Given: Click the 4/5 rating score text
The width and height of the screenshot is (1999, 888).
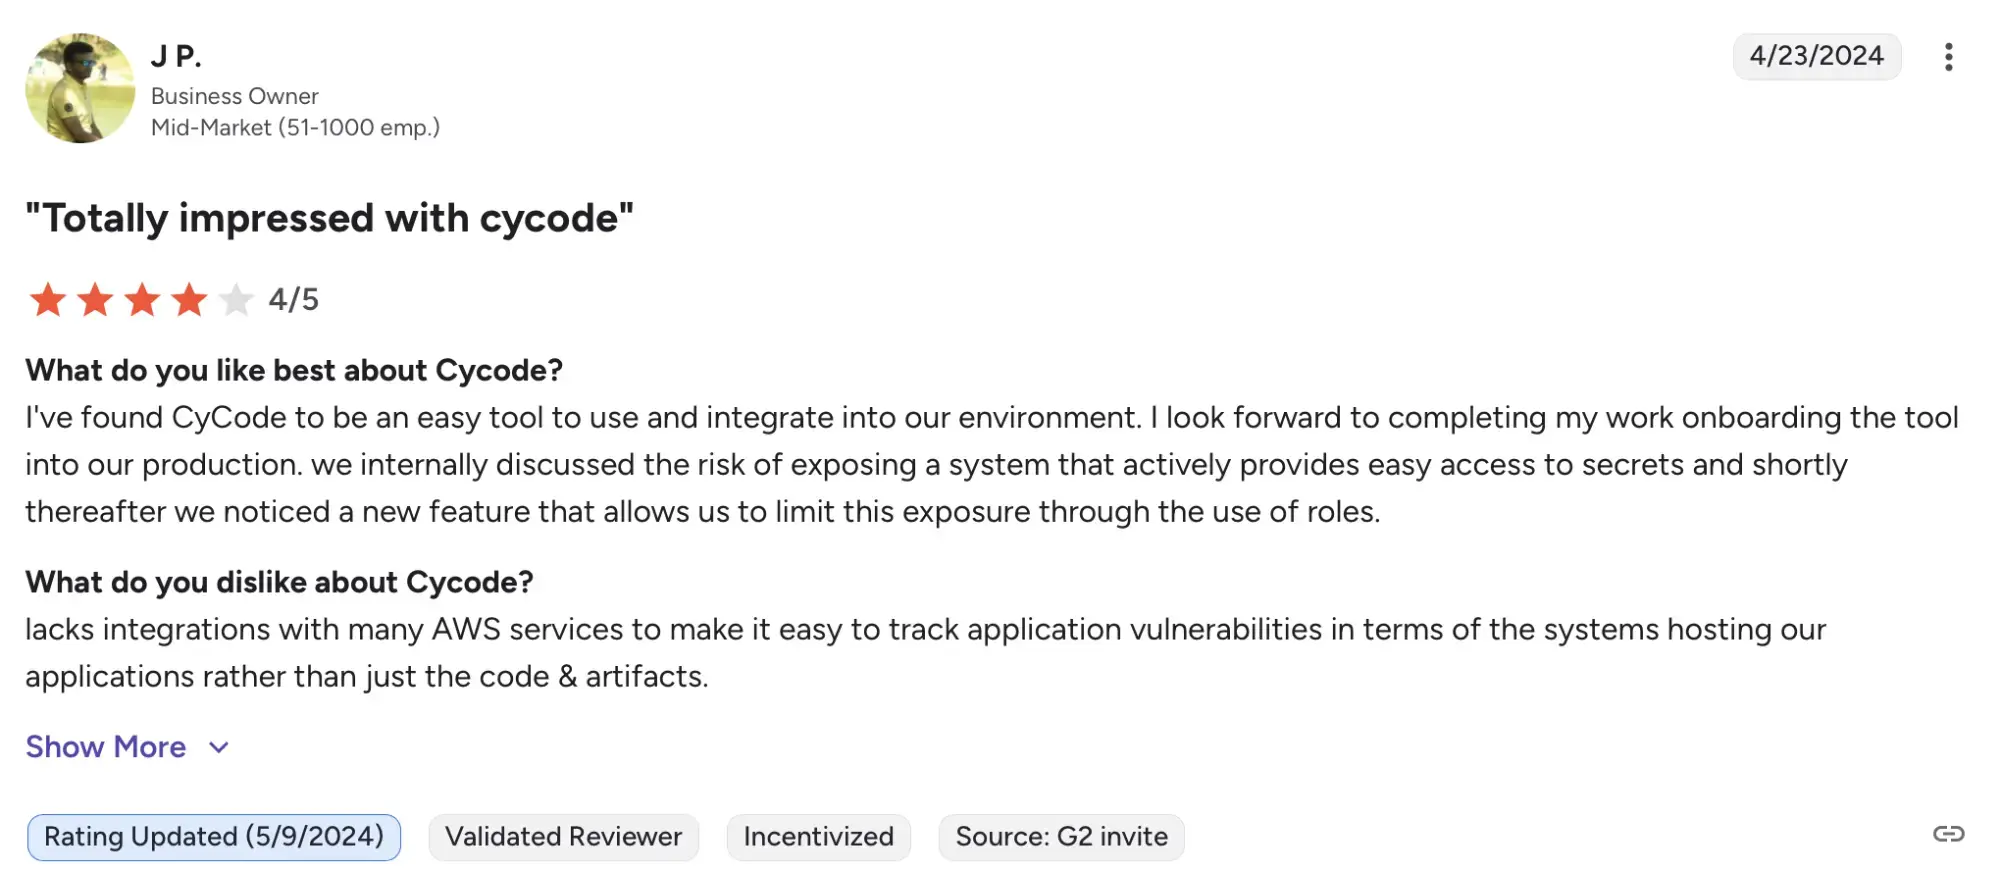Looking at the screenshot, I should tap(293, 299).
